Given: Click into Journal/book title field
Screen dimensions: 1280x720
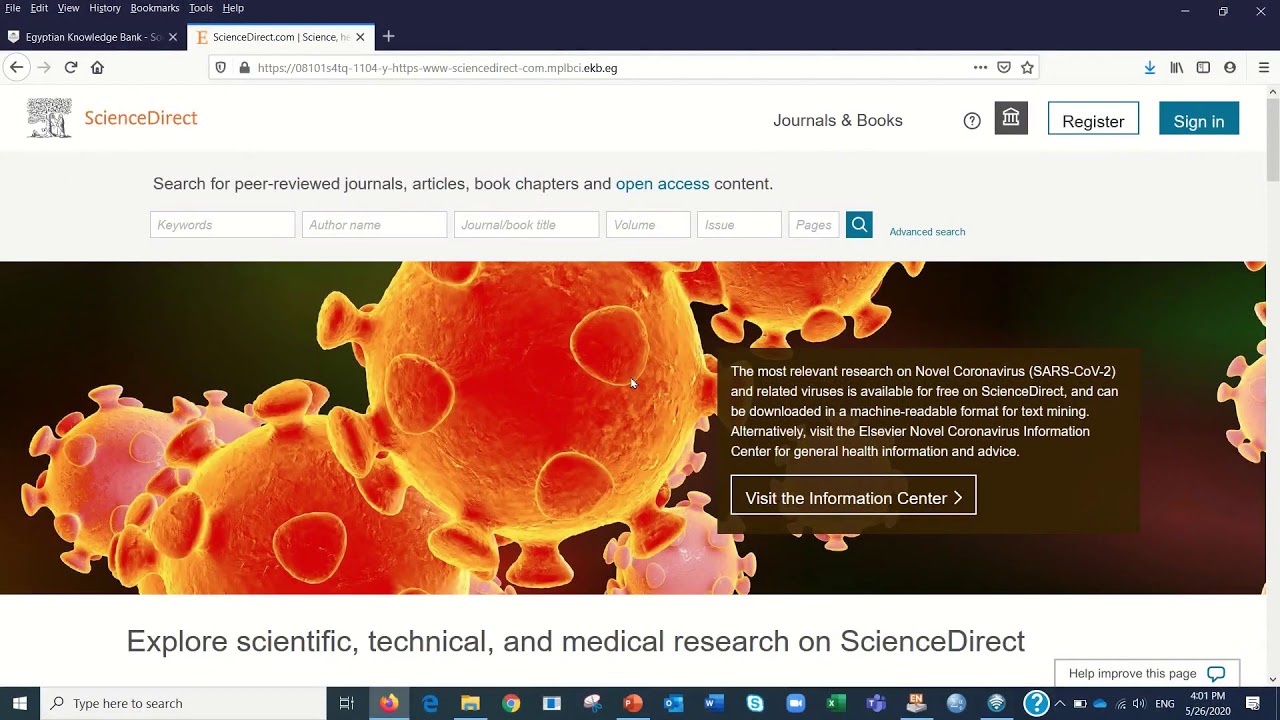Looking at the screenshot, I should click(x=527, y=225).
